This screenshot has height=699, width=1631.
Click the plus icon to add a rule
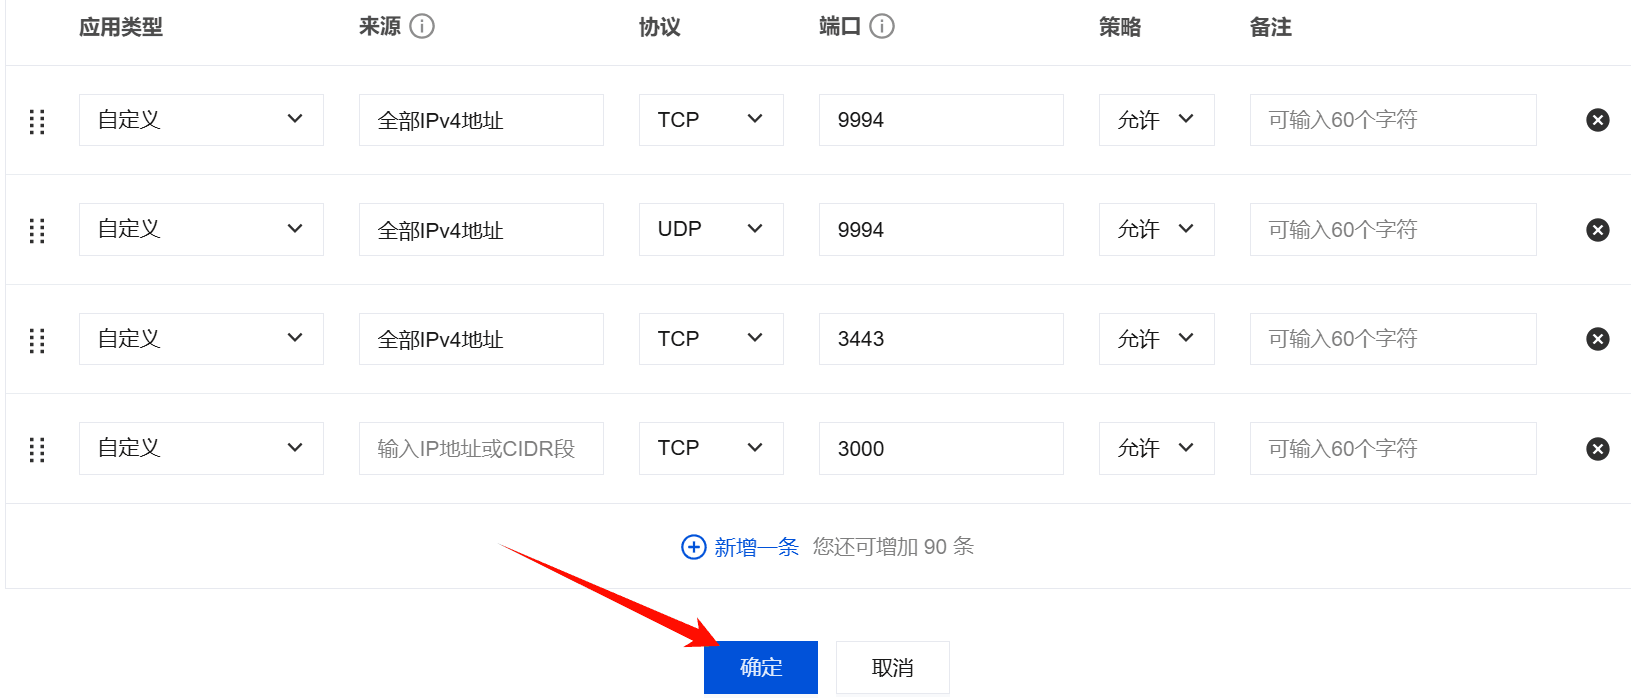pos(693,547)
